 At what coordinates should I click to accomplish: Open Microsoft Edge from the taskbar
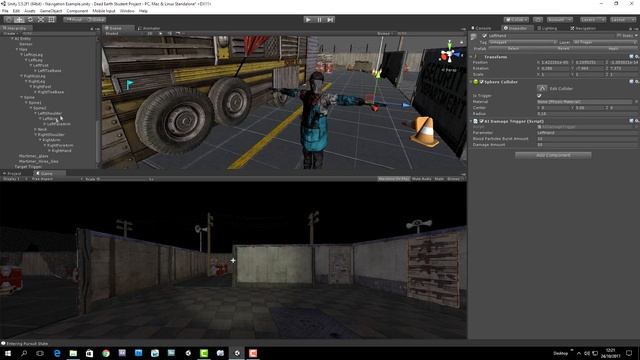click(x=57, y=353)
